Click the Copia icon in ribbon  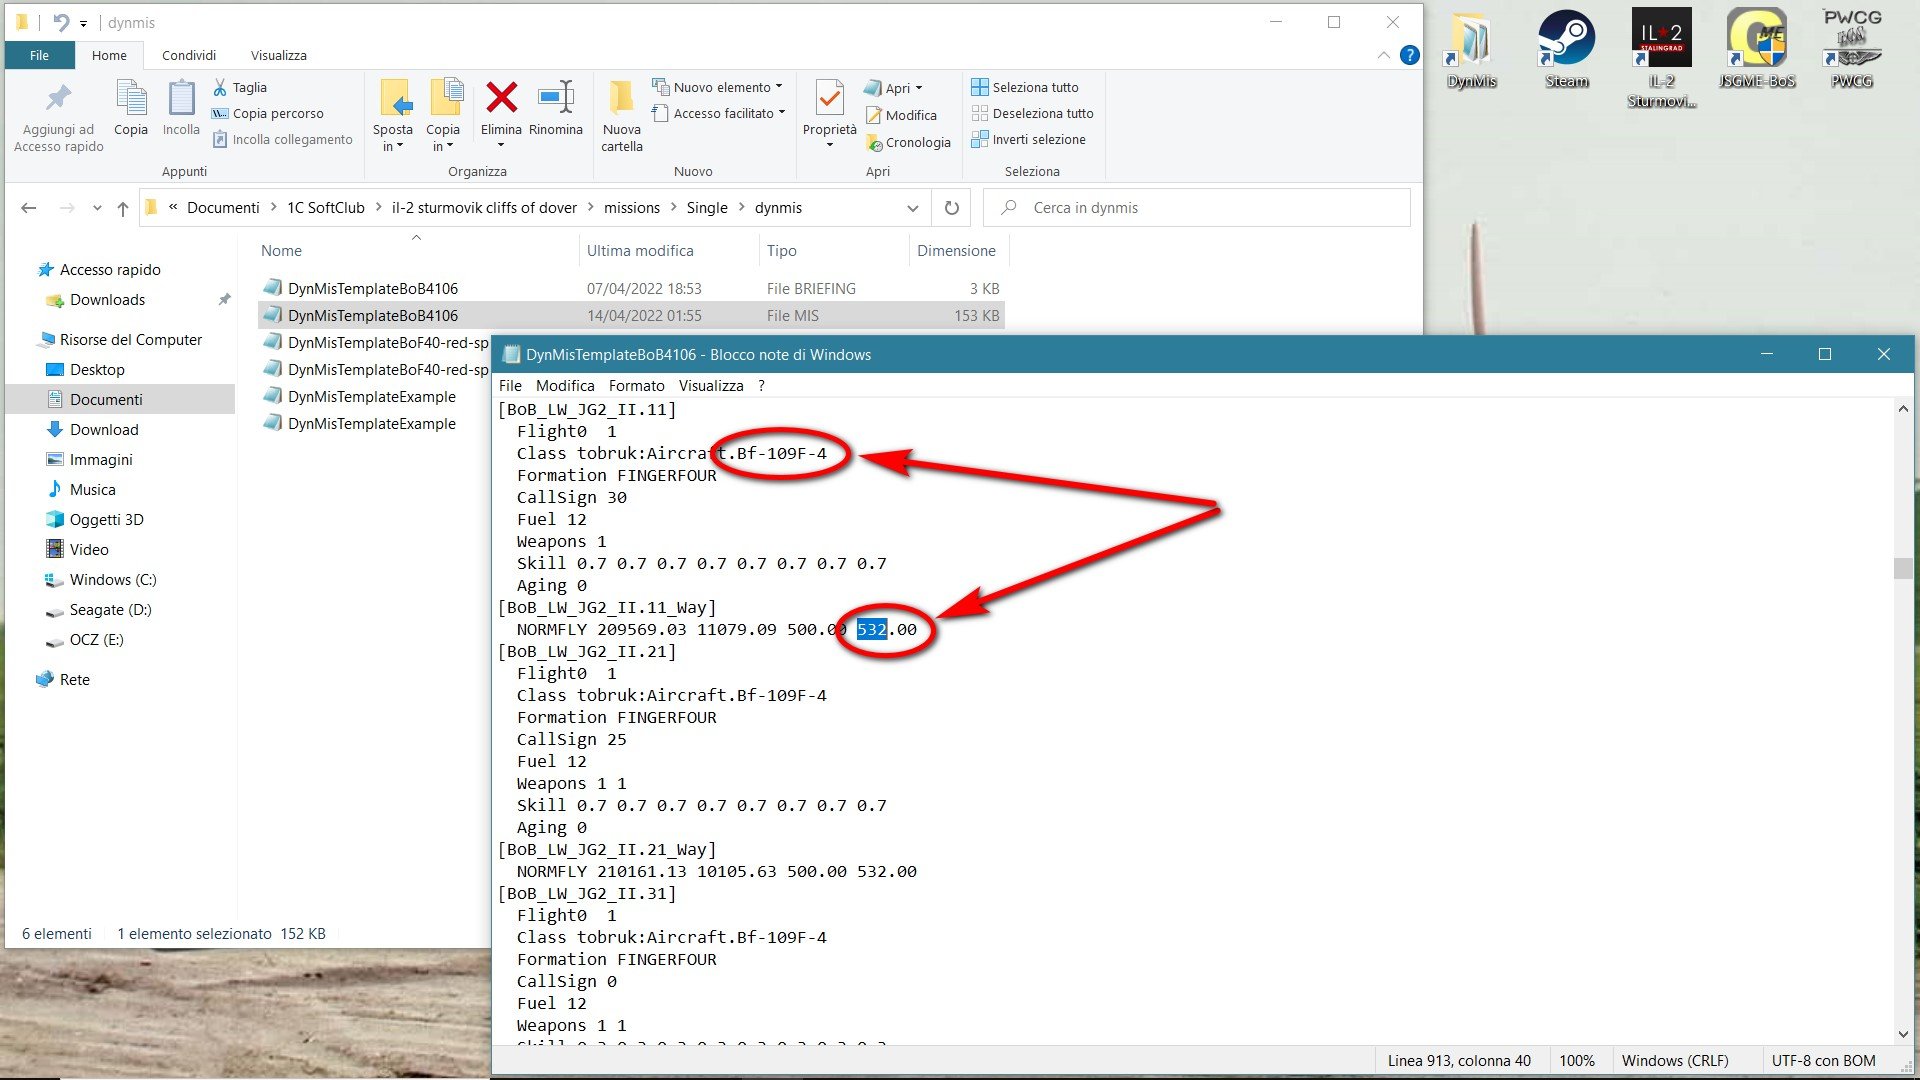click(131, 98)
